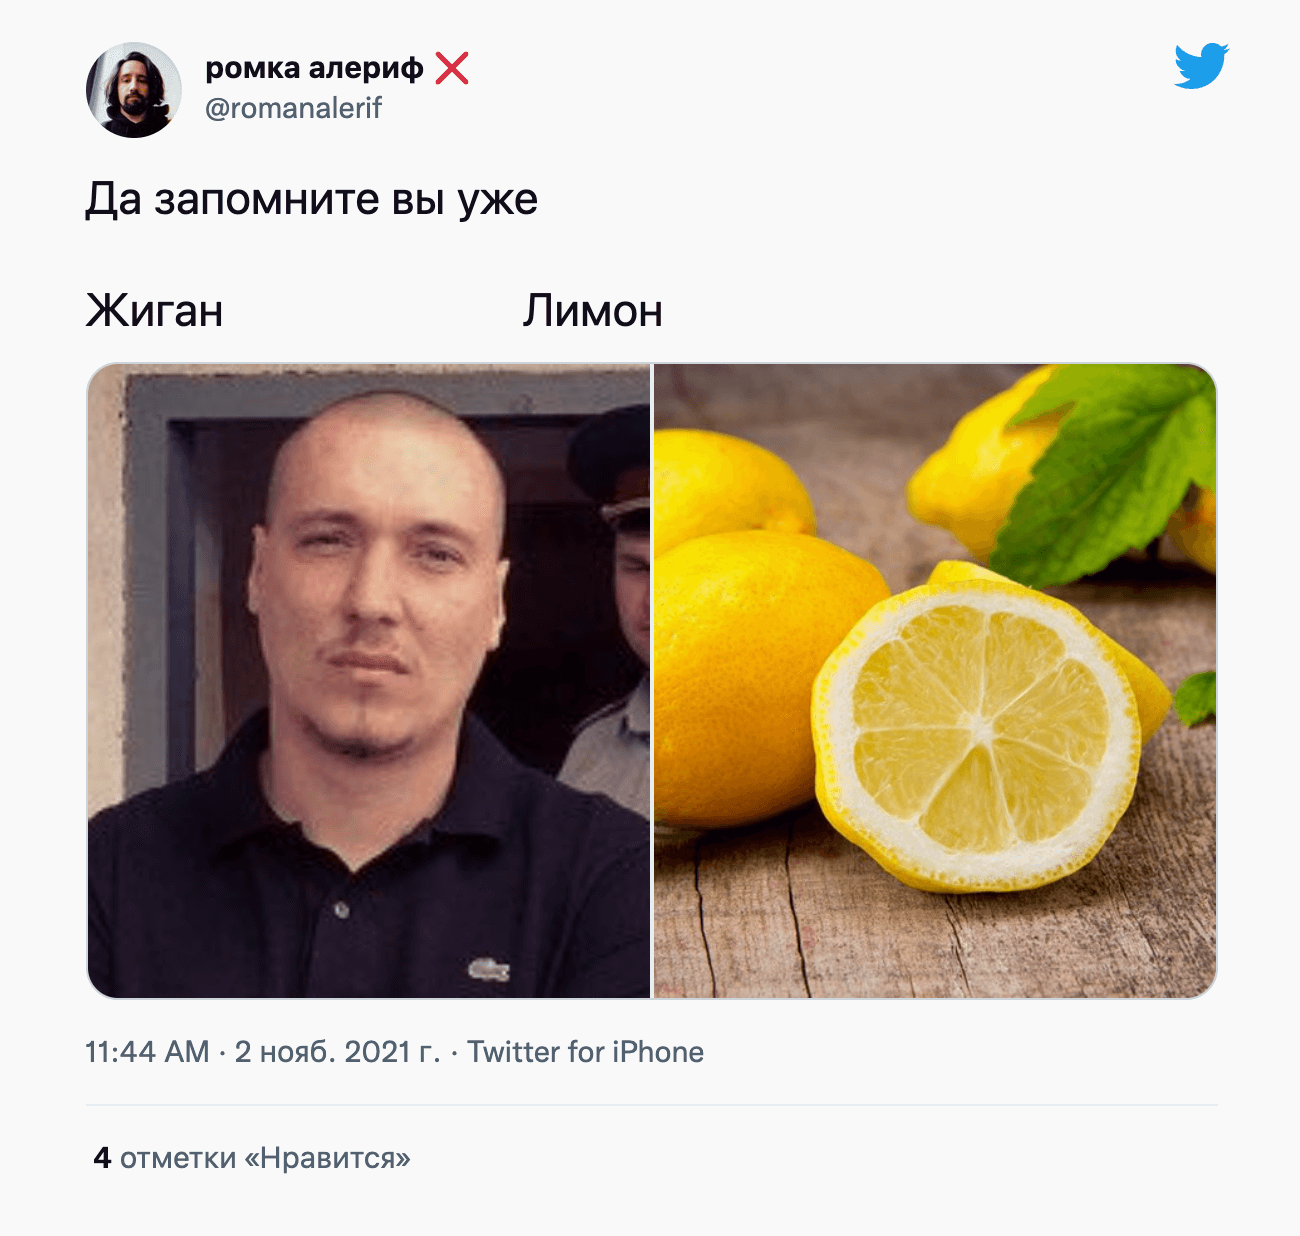Open the @romanalerif handle link
The width and height of the screenshot is (1300, 1236).
point(293,108)
